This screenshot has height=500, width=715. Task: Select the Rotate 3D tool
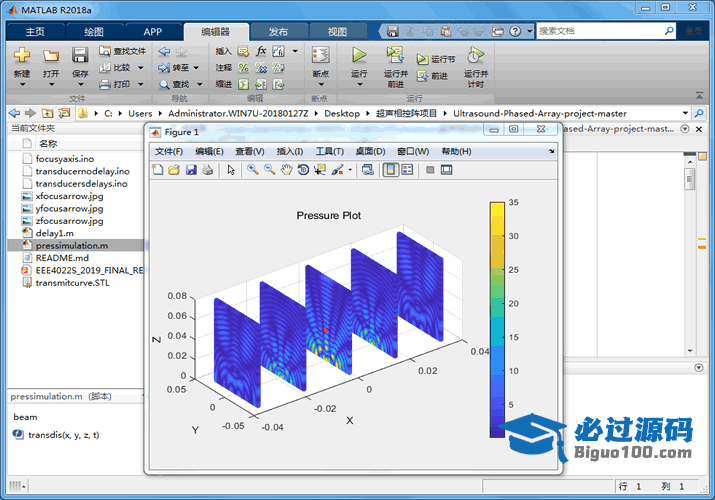[303, 170]
